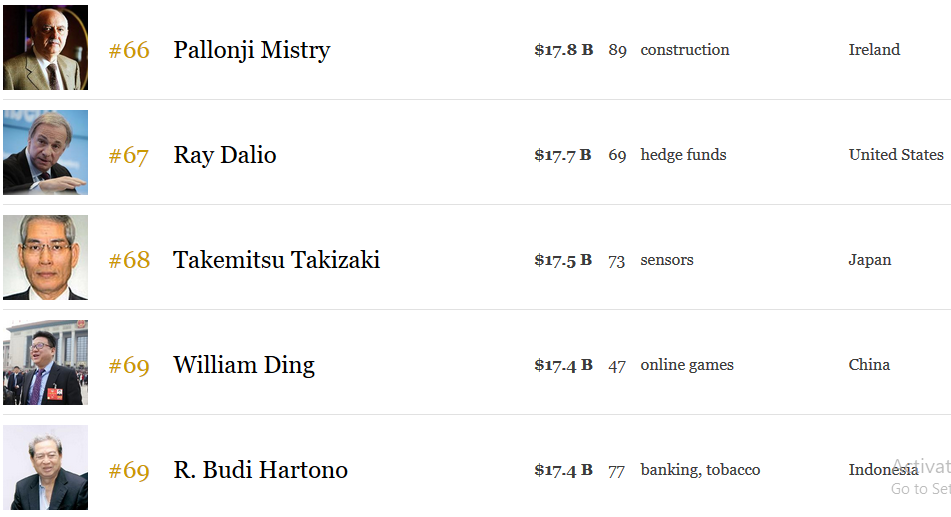Select the online games source text
951x517 pixels.
pyautogui.click(x=687, y=365)
